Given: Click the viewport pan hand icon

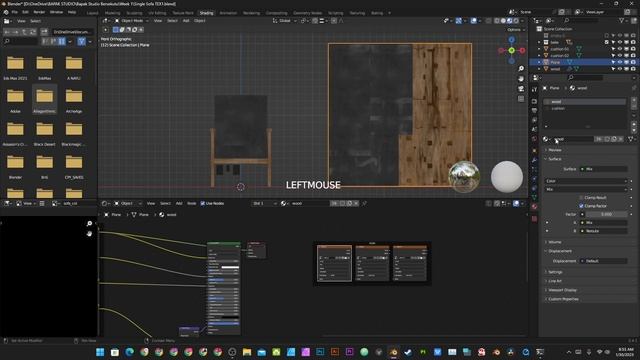Looking at the screenshot, I should (x=521, y=78).
